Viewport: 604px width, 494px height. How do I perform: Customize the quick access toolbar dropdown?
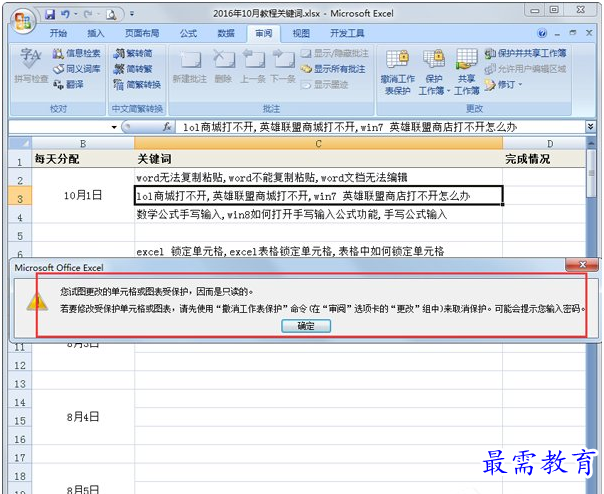[132, 14]
